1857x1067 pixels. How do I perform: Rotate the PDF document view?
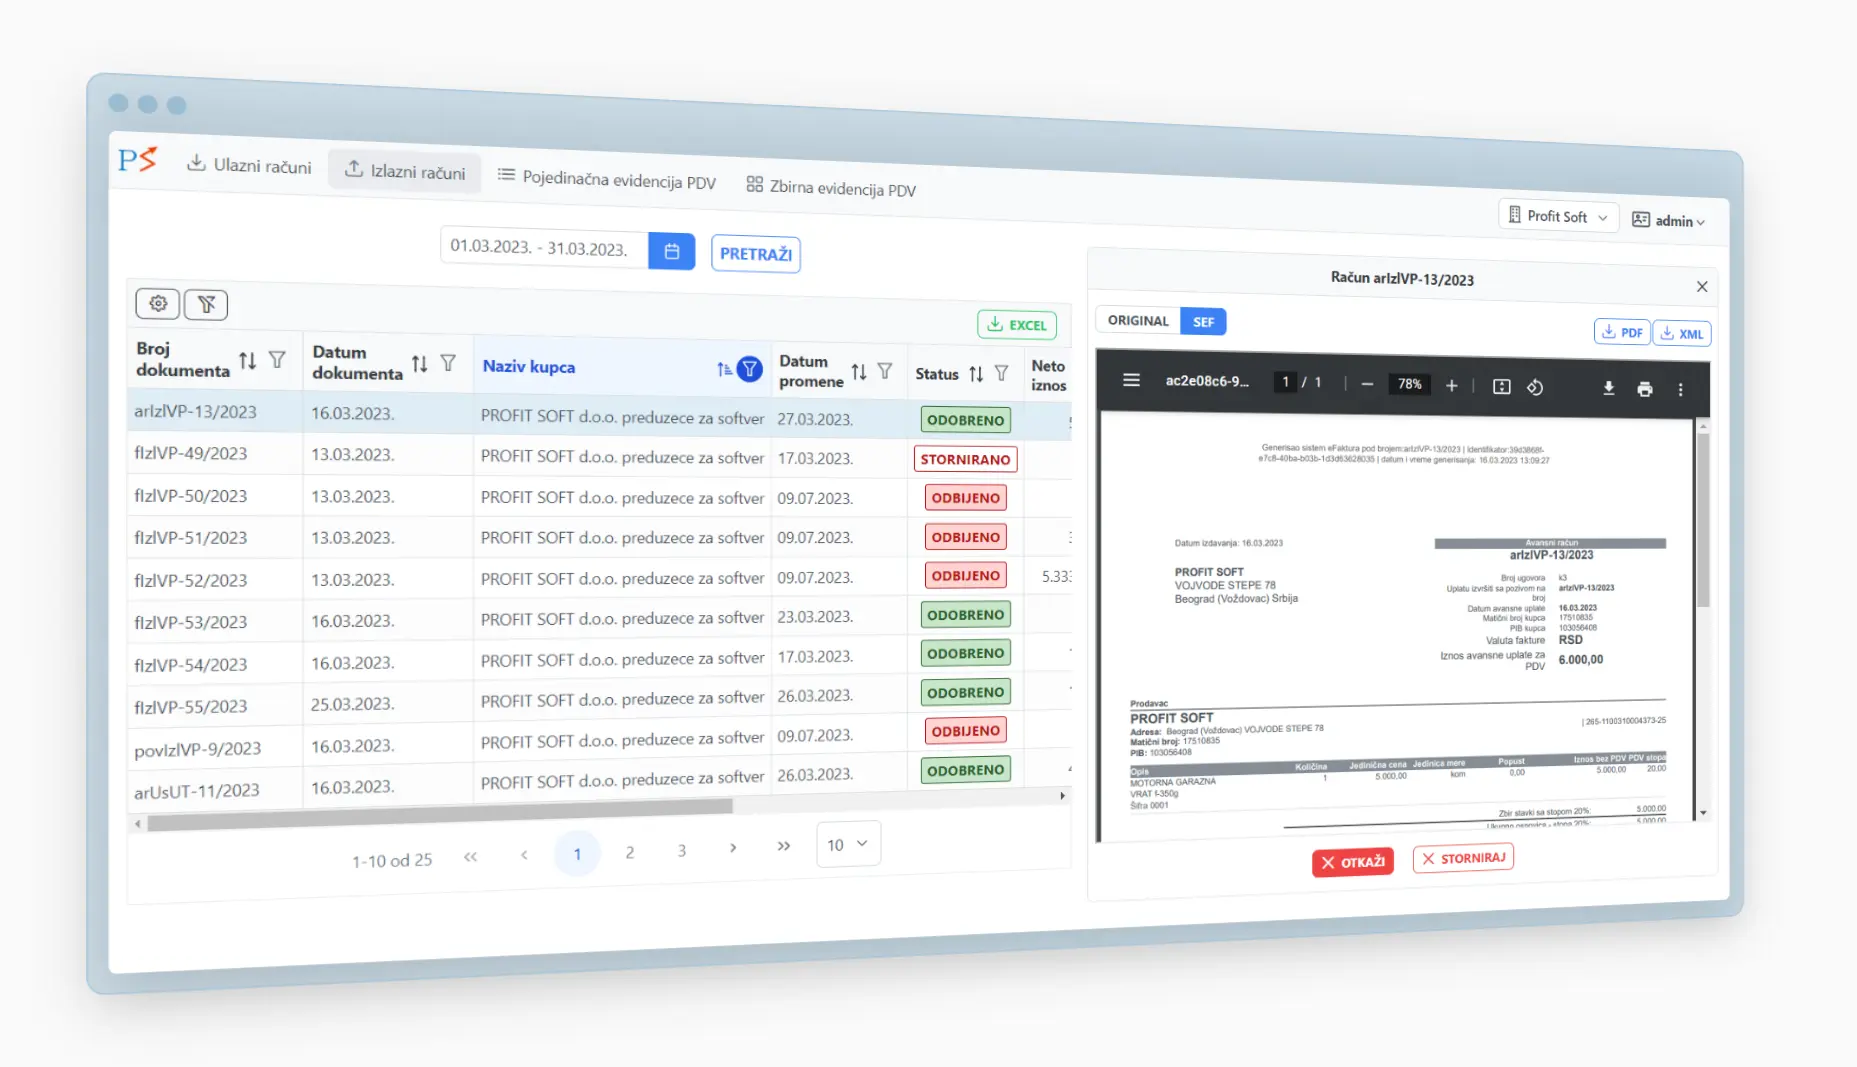pyautogui.click(x=1535, y=387)
